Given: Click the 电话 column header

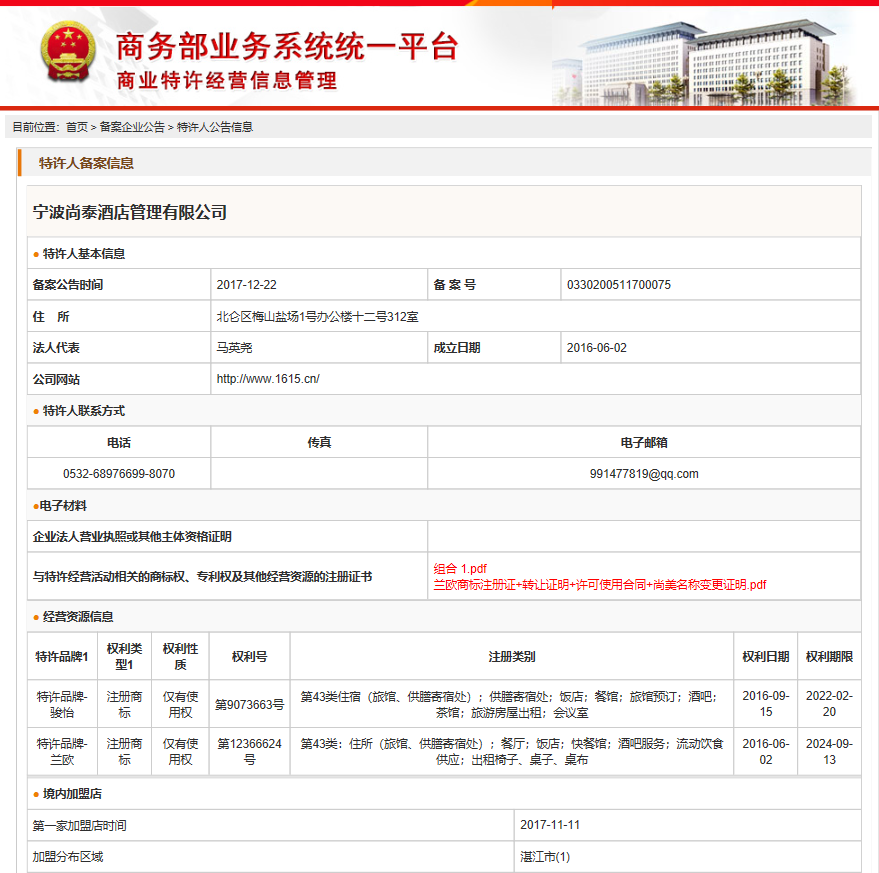Looking at the screenshot, I should pos(119,442).
